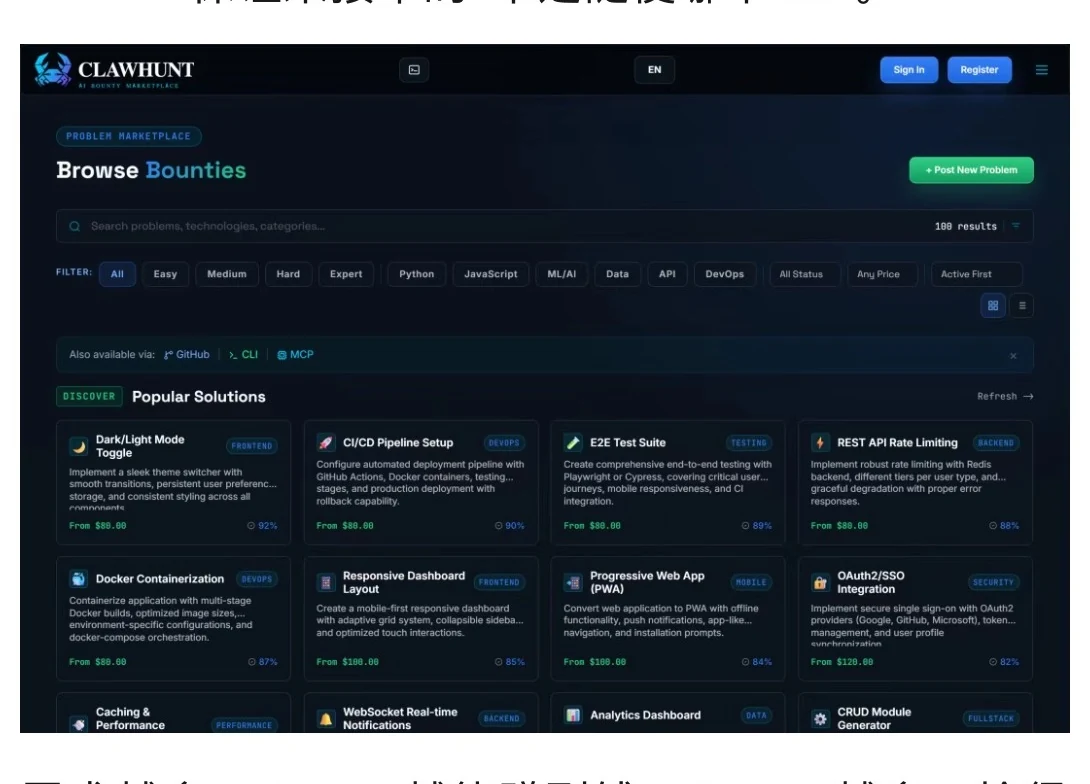This screenshot has height=784, width=1090.
Task: Switch to grid view layout
Action: 993,306
